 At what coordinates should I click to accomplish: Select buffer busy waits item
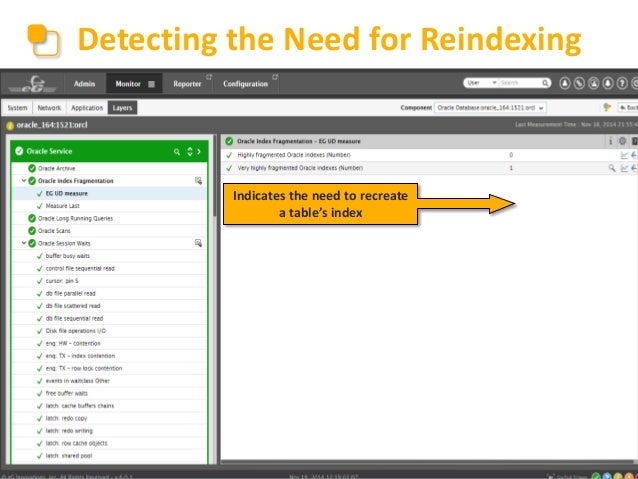click(x=68, y=256)
